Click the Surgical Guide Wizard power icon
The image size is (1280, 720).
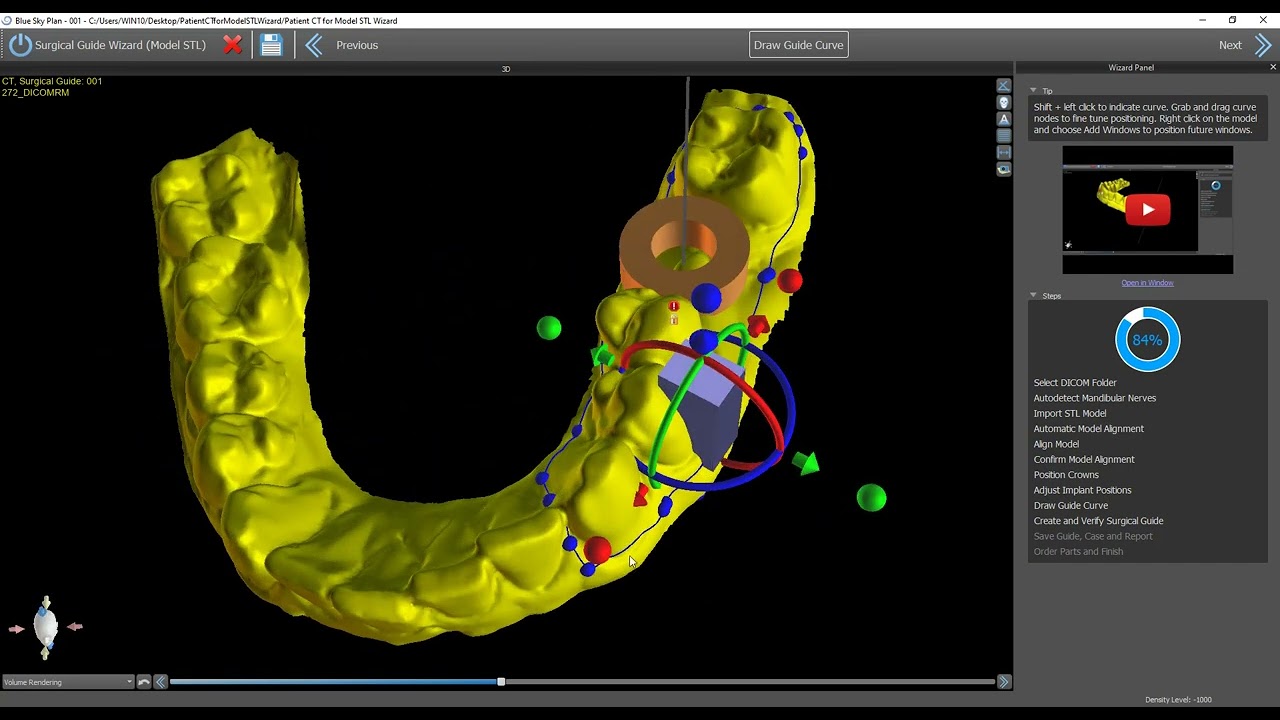pos(20,45)
